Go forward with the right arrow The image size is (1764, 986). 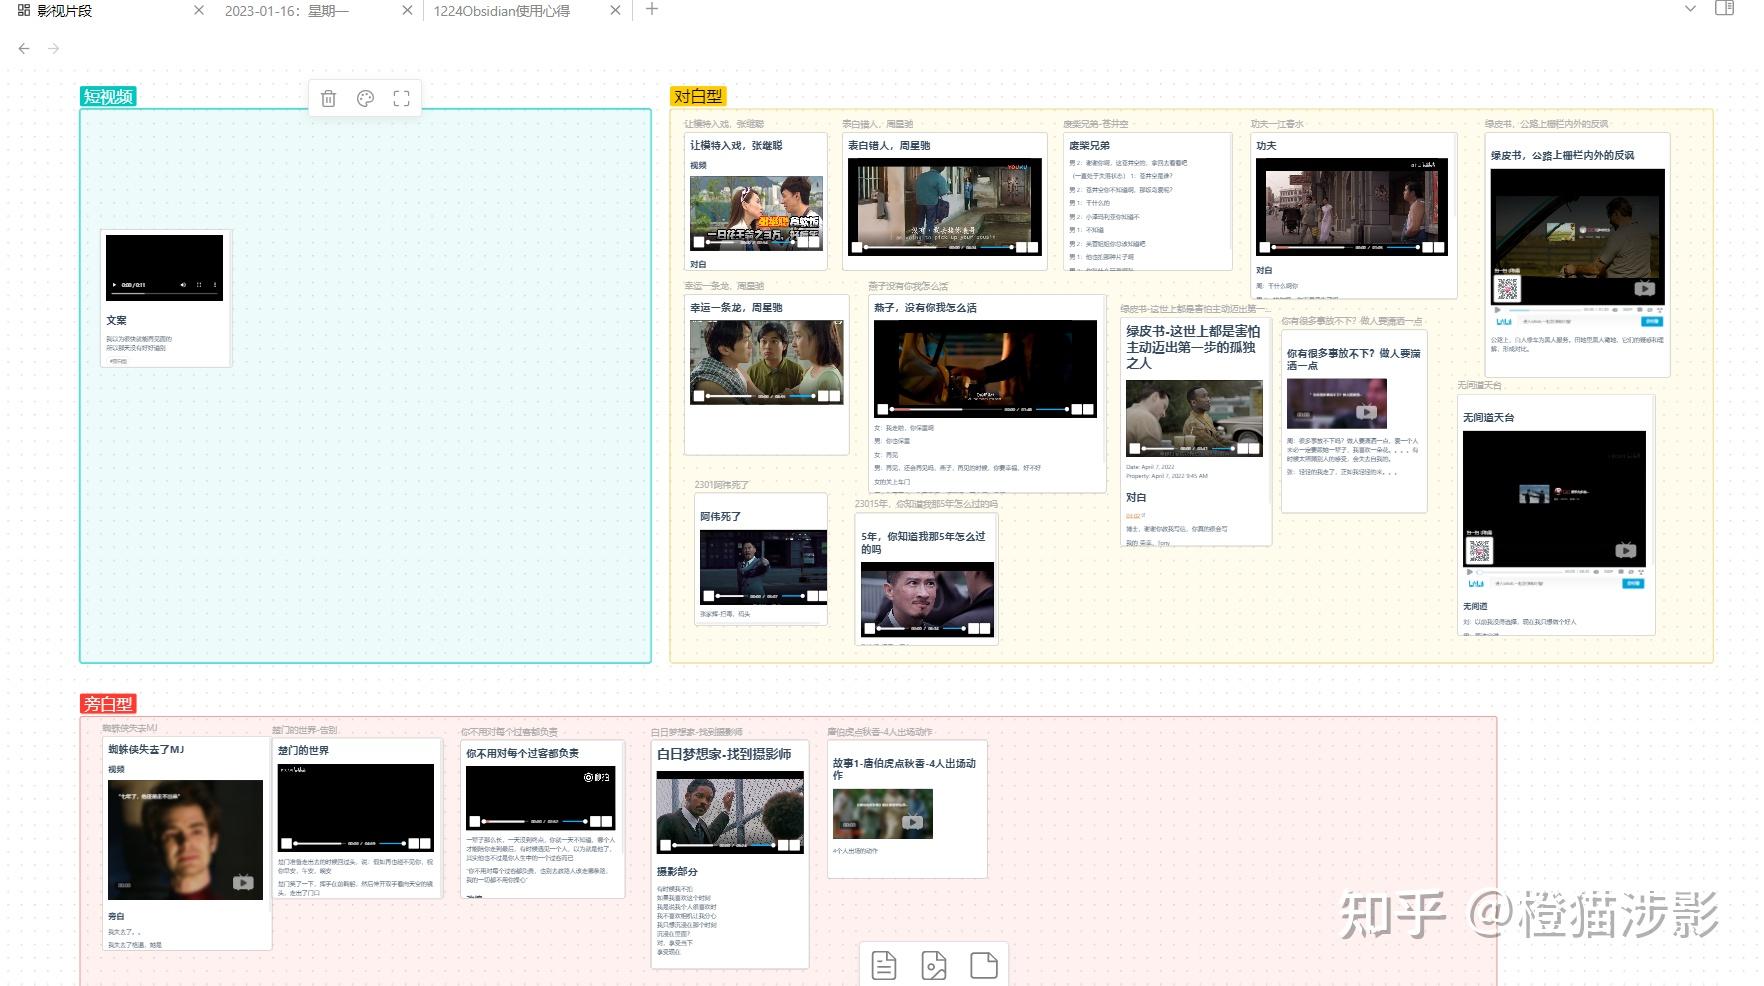click(x=54, y=48)
